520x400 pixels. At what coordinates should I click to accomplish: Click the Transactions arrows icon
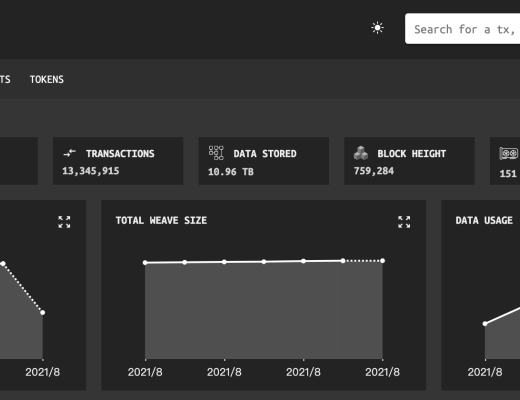pyautogui.click(x=69, y=153)
